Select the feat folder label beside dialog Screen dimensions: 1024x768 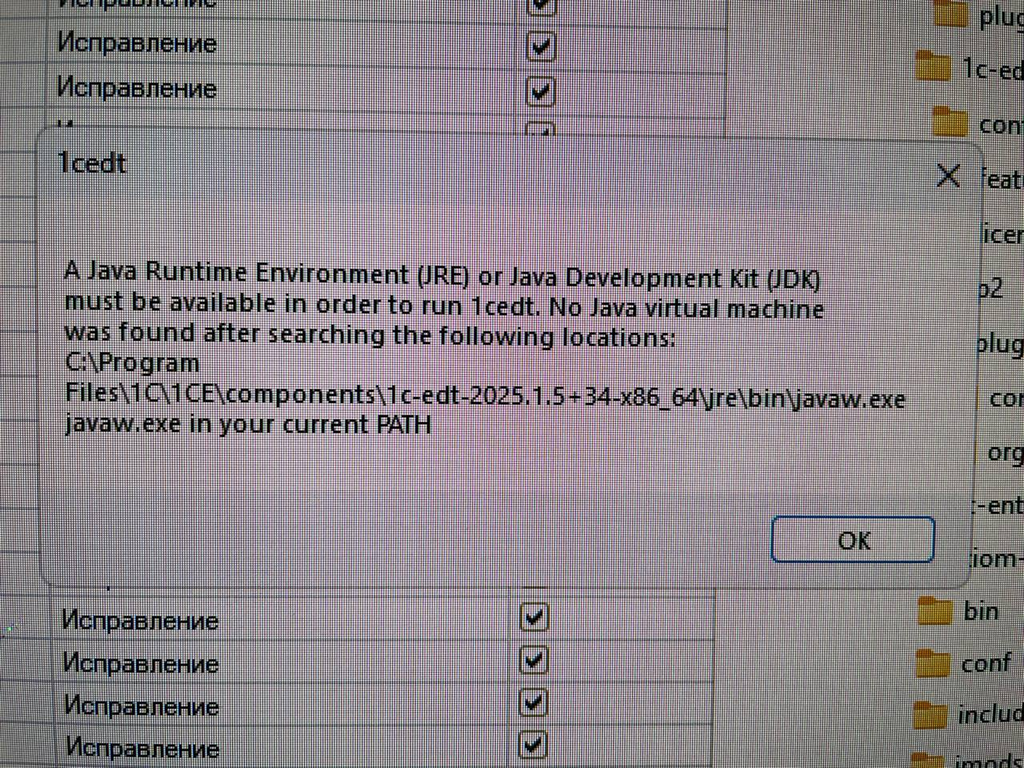pos(1002,181)
